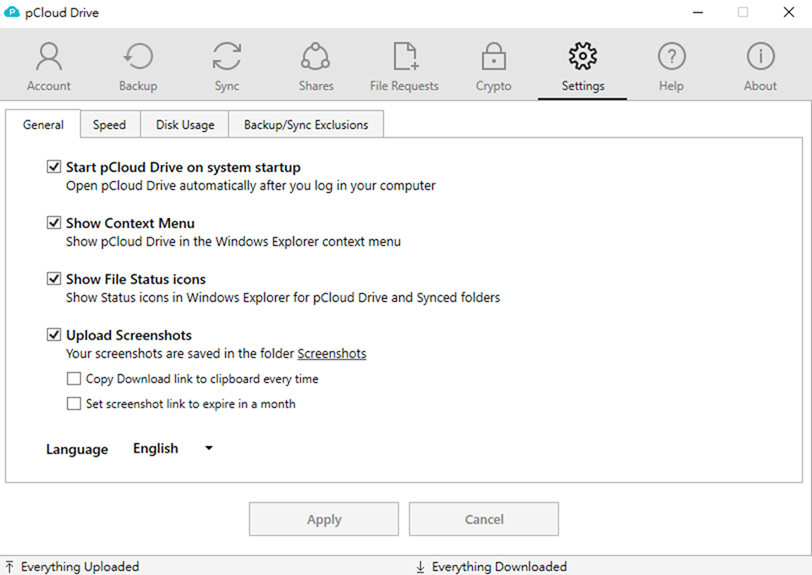The height and width of the screenshot is (575, 812).
Task: Disable the Show File Status icons checkbox
Action: pos(54,279)
